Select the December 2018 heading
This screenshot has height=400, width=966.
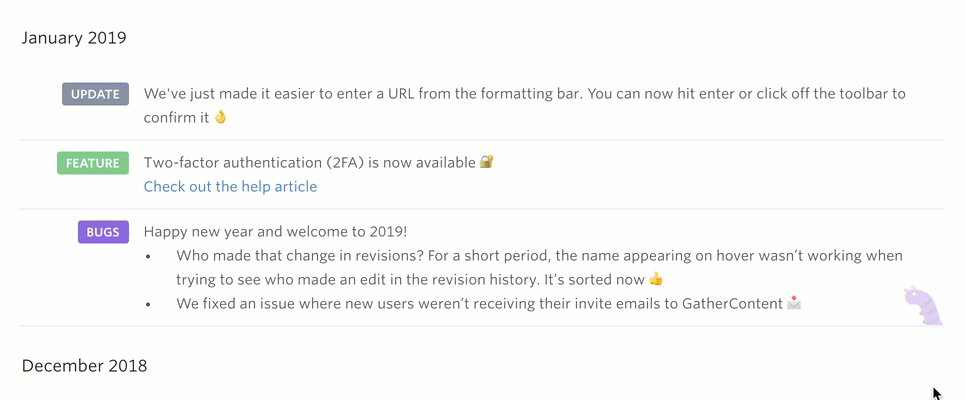click(84, 365)
